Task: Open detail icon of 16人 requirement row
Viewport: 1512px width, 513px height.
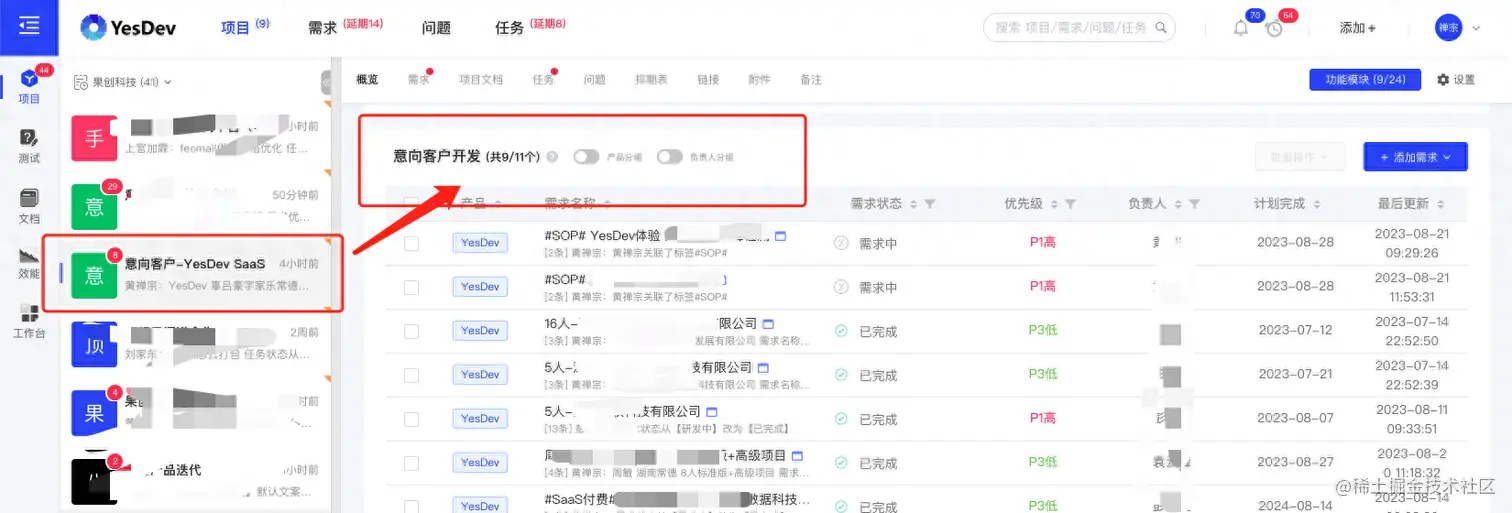Action: point(768,324)
